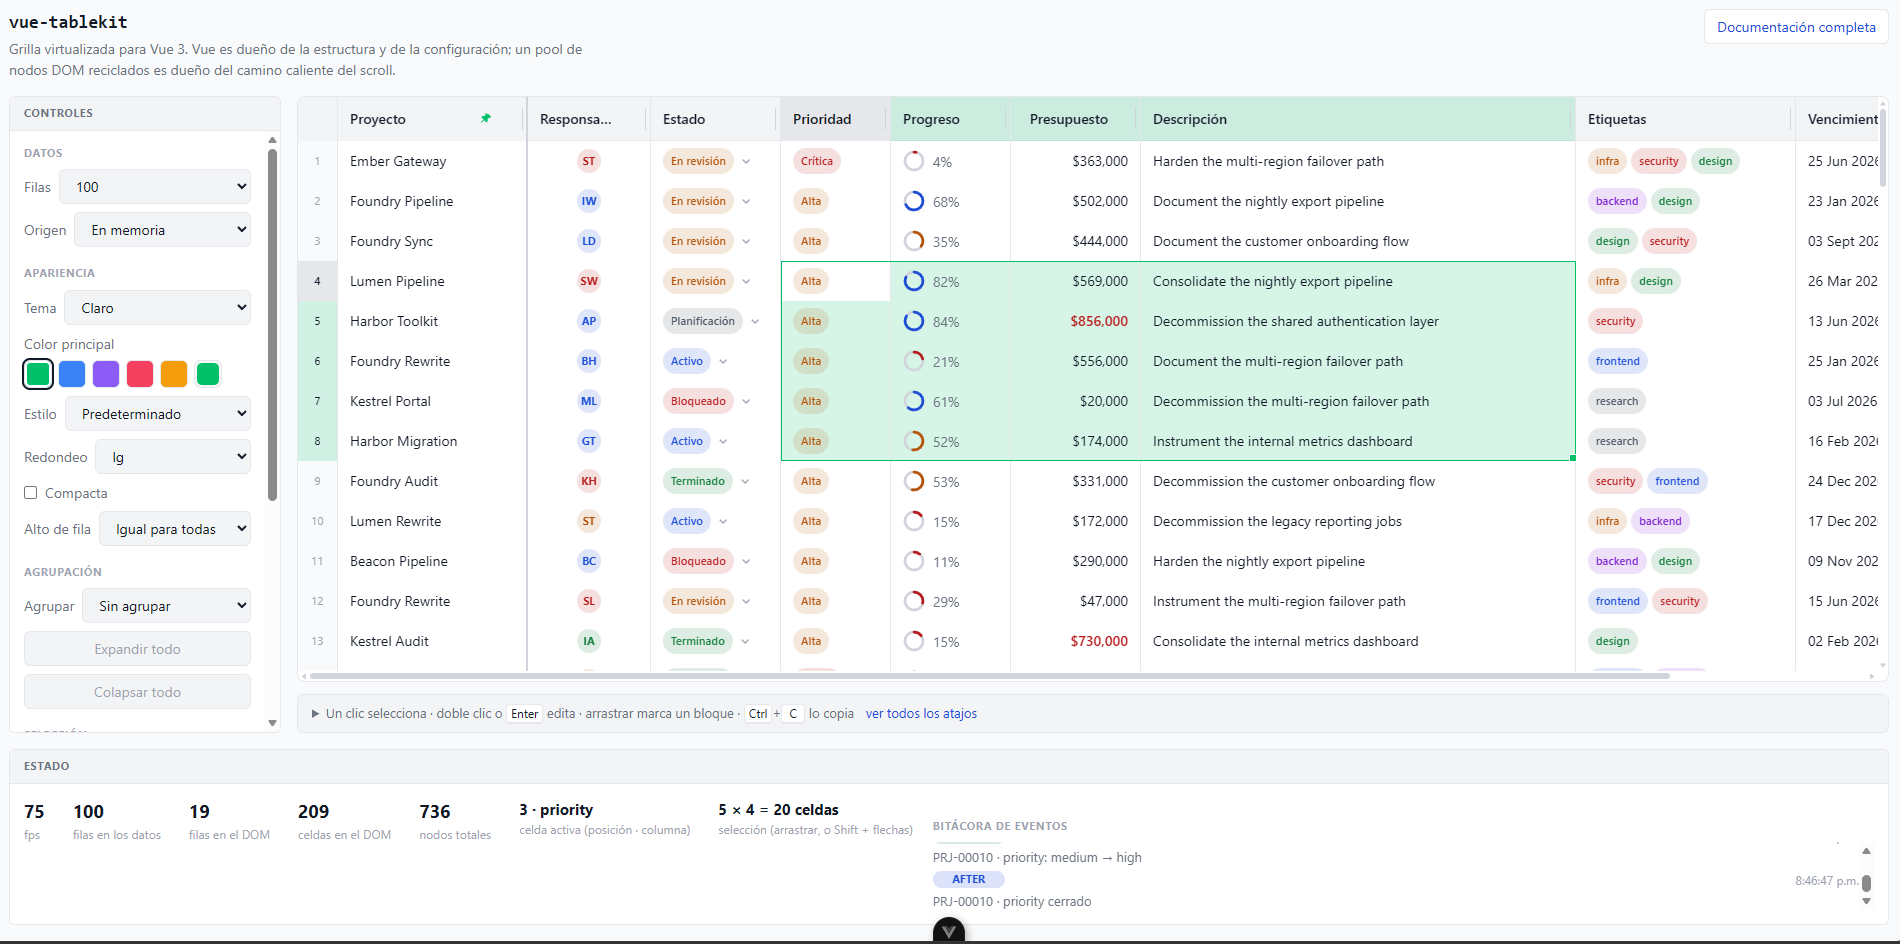Click the Colapsar todo button
This screenshot has width=1900, height=944.
[138, 692]
